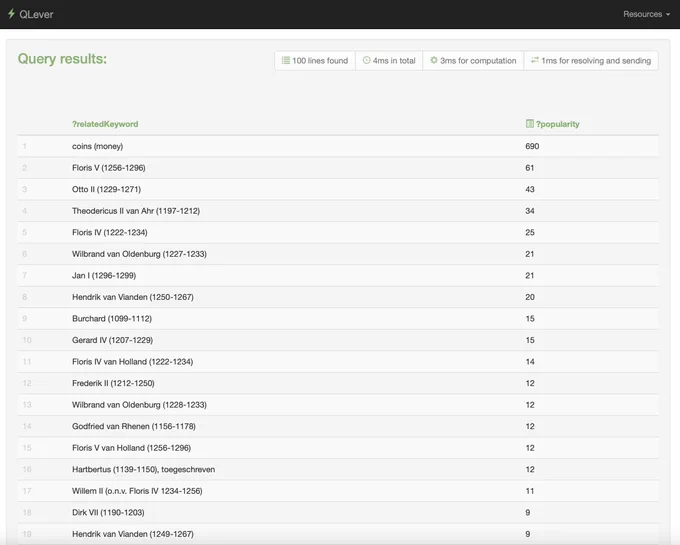Select 'Godfried van Rhenen (1156-1178)' cell
The height and width of the screenshot is (545, 680).
point(134,426)
